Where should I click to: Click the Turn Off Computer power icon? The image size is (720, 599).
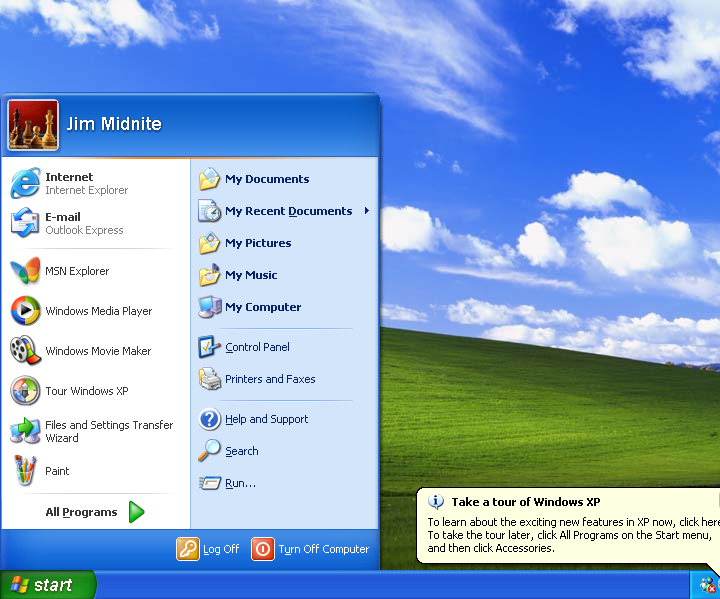263,549
